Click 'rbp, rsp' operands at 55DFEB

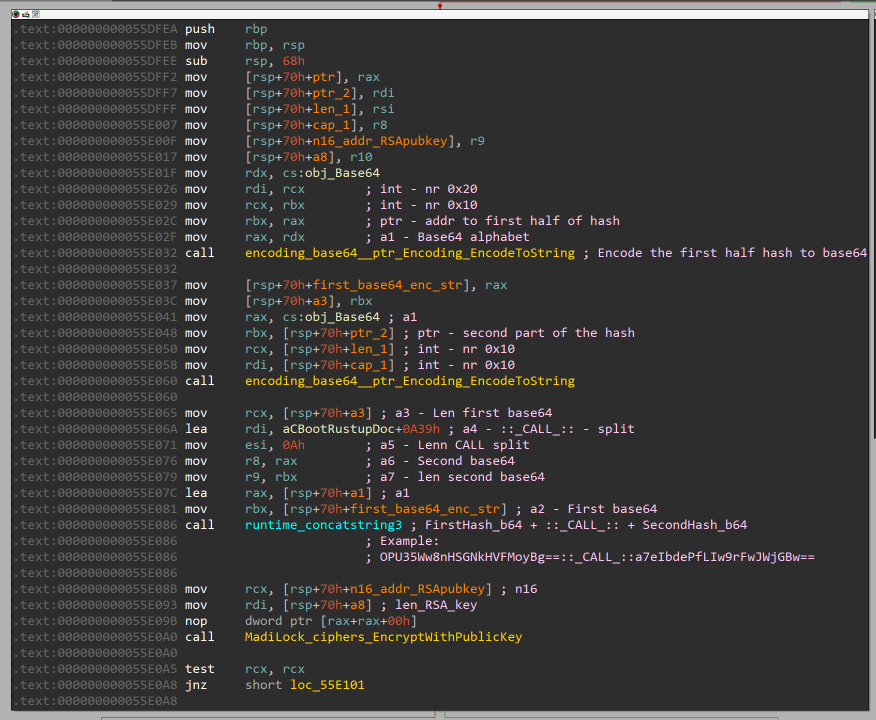(275, 45)
